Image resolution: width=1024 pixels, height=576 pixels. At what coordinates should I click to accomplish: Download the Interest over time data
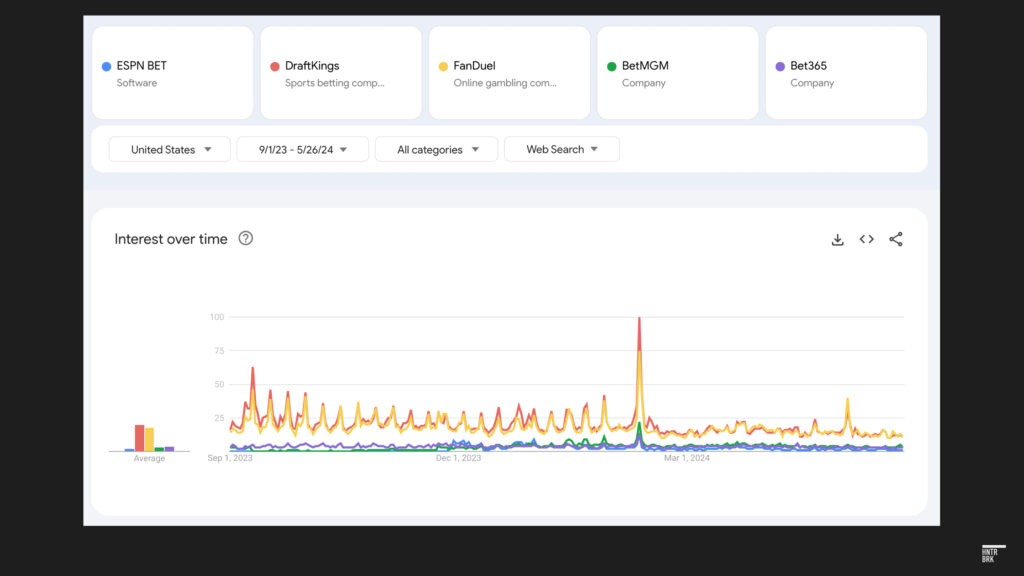pyautogui.click(x=837, y=240)
